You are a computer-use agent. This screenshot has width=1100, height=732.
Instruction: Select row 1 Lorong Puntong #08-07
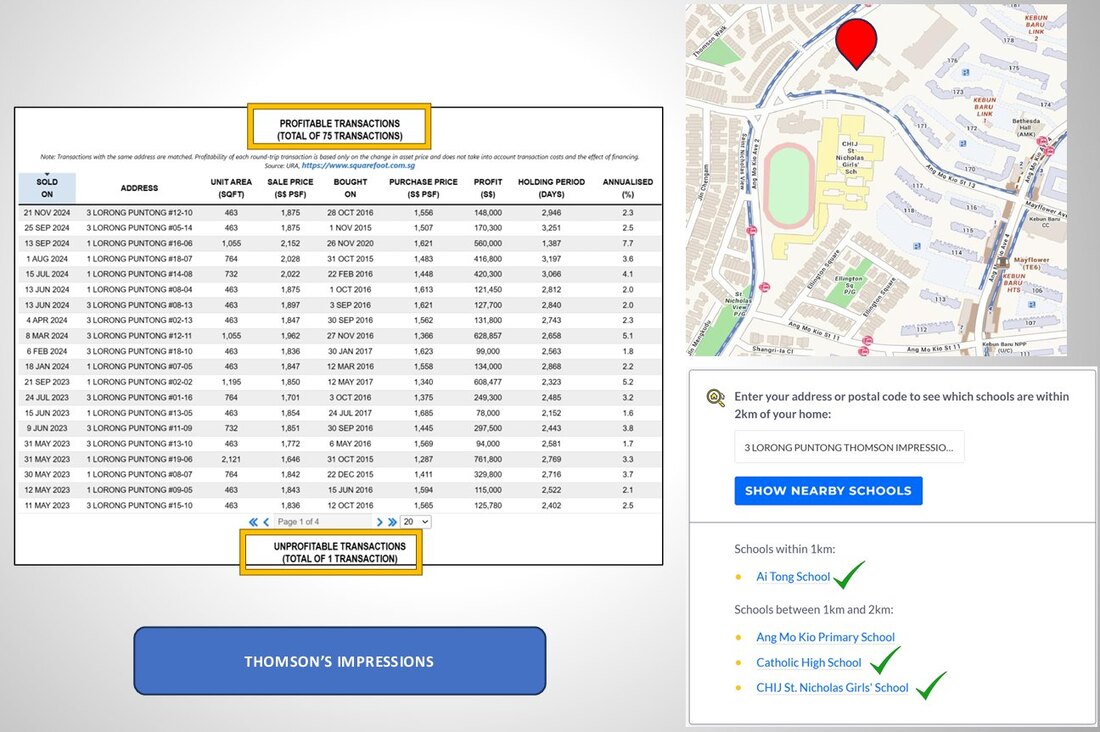click(x=340, y=474)
